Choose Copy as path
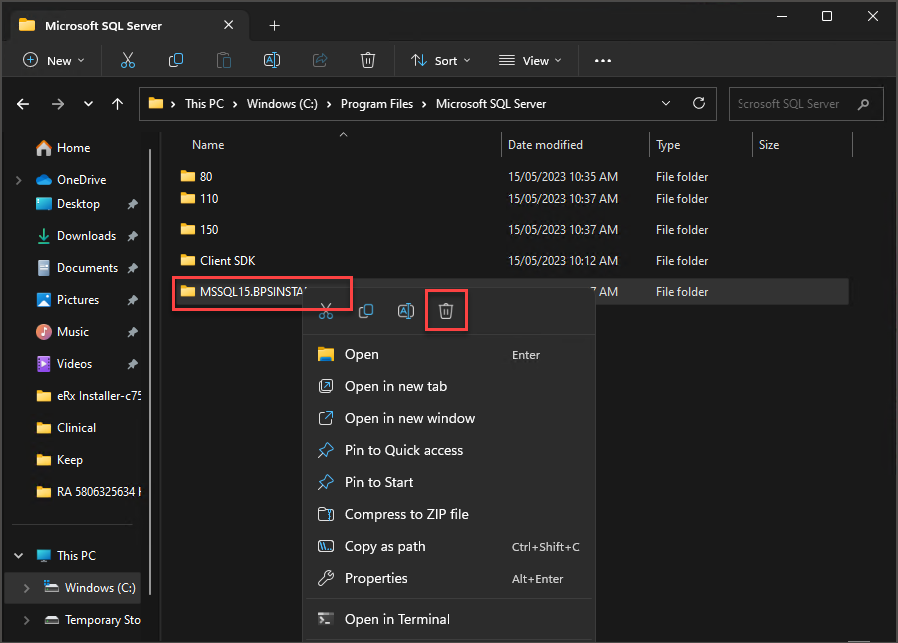898x643 pixels. (x=449, y=547)
